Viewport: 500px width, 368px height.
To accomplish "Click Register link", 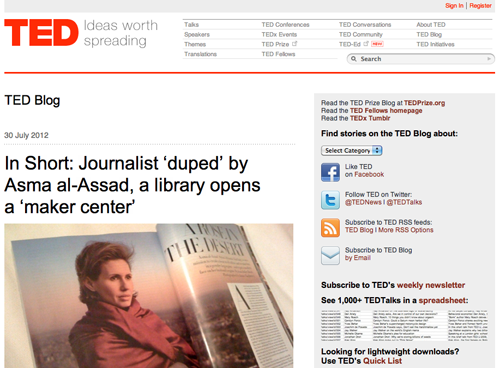I will (x=480, y=5).
